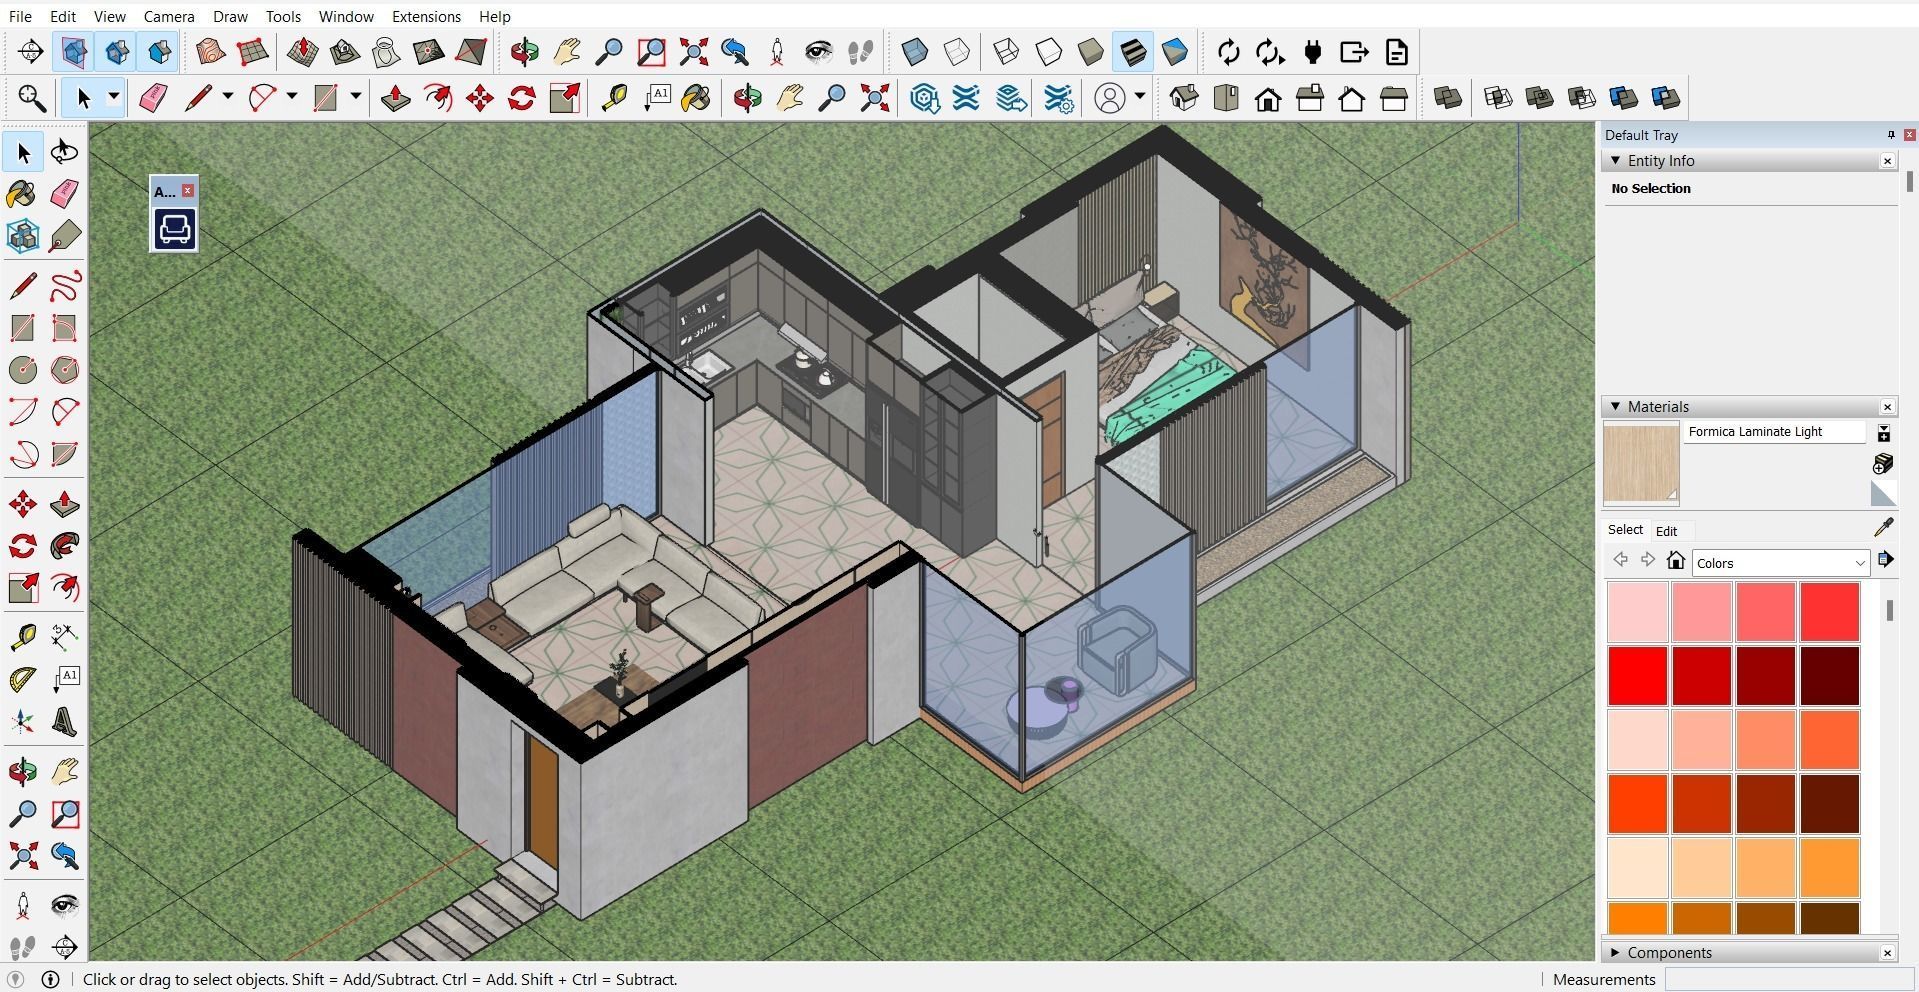The width and height of the screenshot is (1919, 992).
Task: Select the Sandbox Smoove tool
Action: [303, 52]
